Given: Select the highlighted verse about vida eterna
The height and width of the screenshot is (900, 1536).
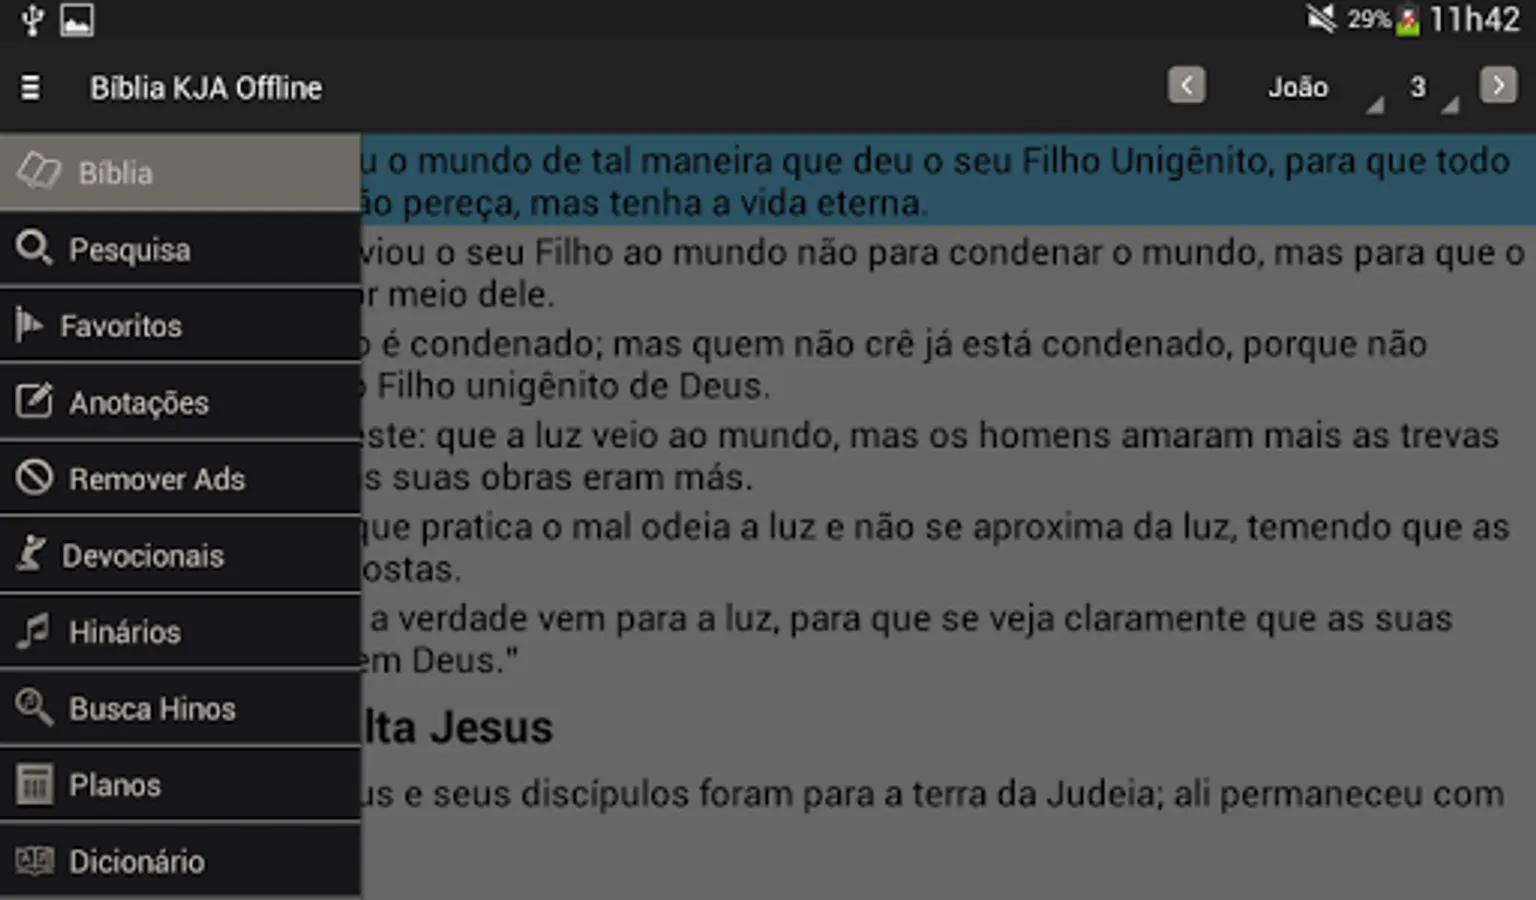Looking at the screenshot, I should point(948,180).
